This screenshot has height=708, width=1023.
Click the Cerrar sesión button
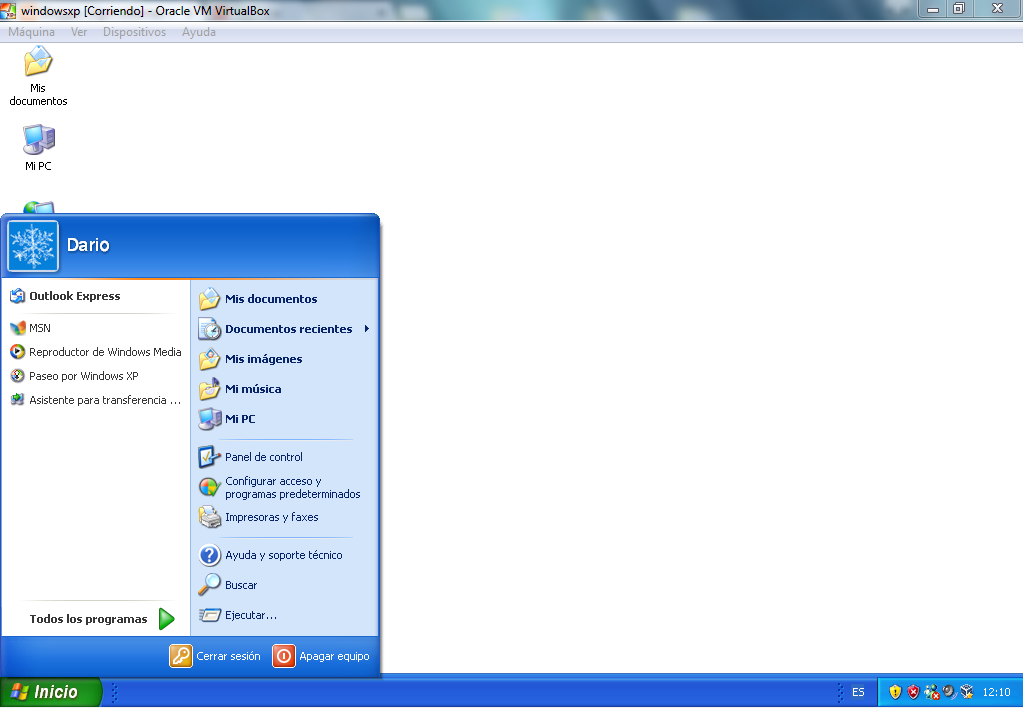215,656
